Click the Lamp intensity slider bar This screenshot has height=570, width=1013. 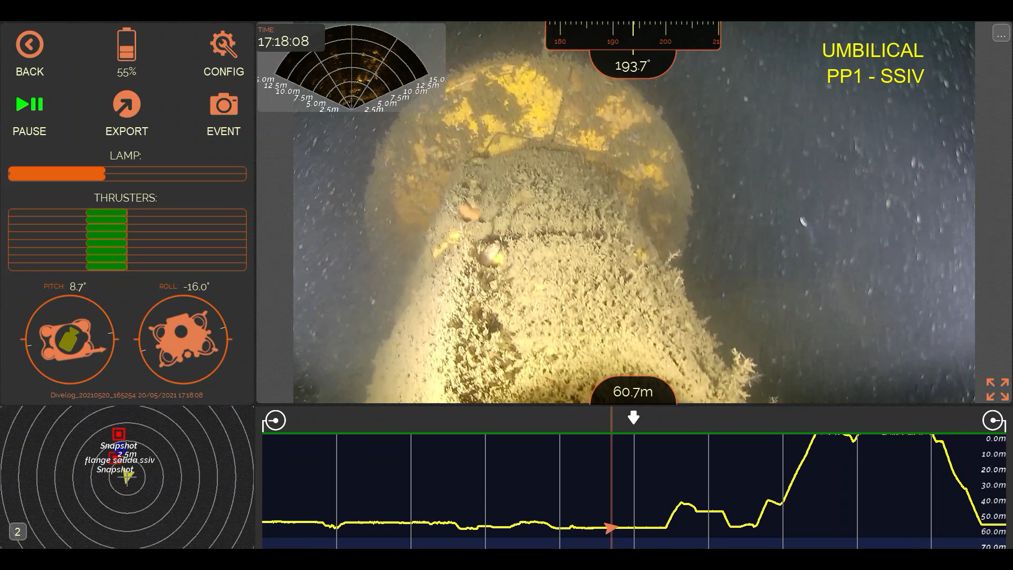tap(127, 174)
